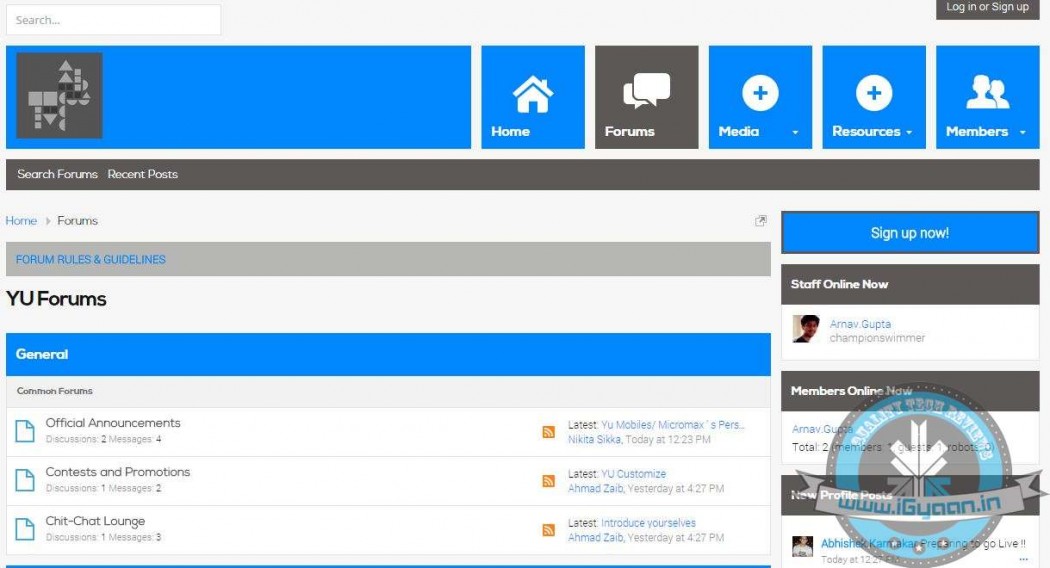
Task: Click the RSS icon for Chit-Chat Lounge
Action: (548, 530)
